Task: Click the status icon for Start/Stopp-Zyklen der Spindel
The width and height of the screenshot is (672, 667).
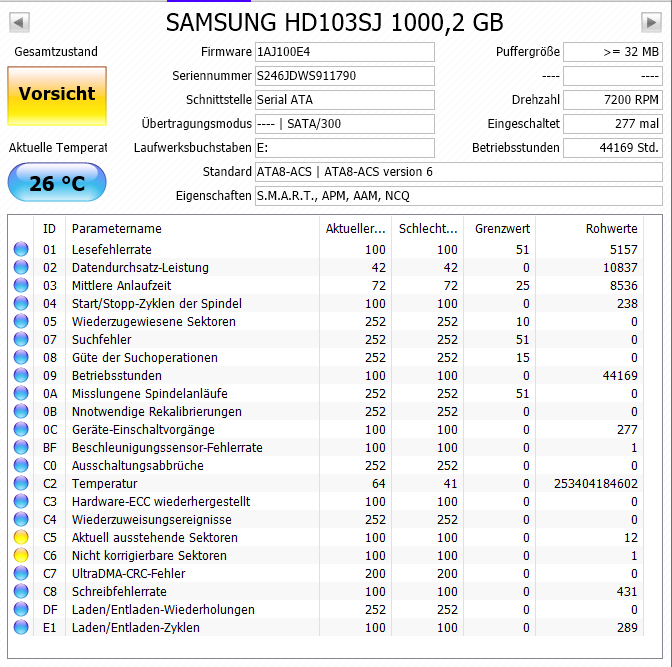Action: (x=21, y=303)
